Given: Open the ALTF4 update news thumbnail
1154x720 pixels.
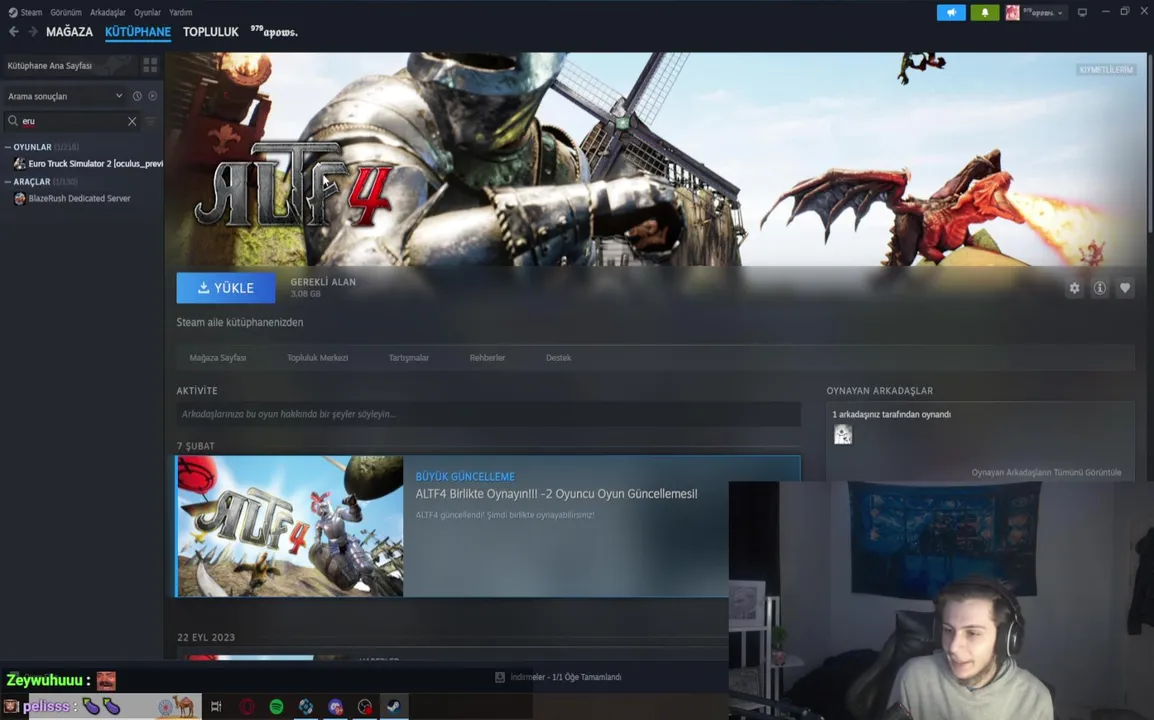Looking at the screenshot, I should [290, 526].
